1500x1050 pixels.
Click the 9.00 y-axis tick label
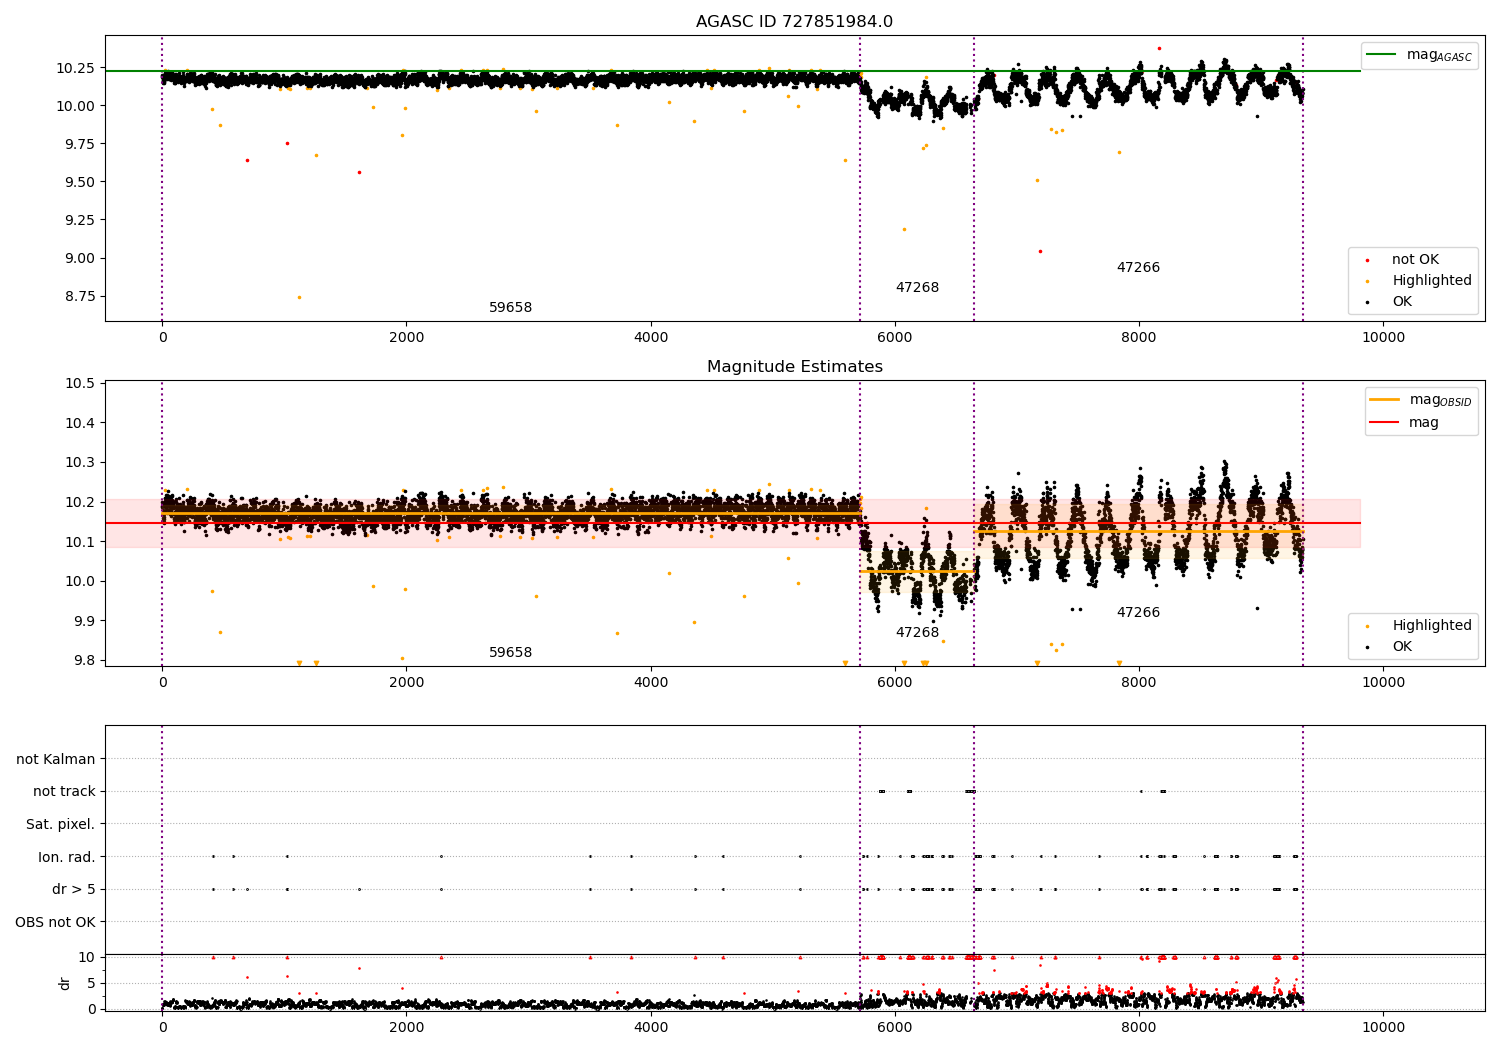tap(80, 259)
